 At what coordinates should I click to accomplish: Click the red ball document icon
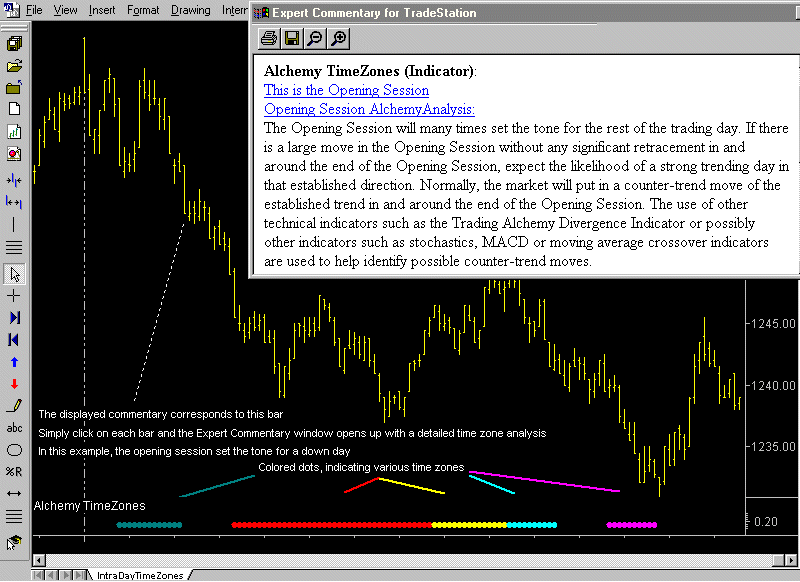[14, 154]
